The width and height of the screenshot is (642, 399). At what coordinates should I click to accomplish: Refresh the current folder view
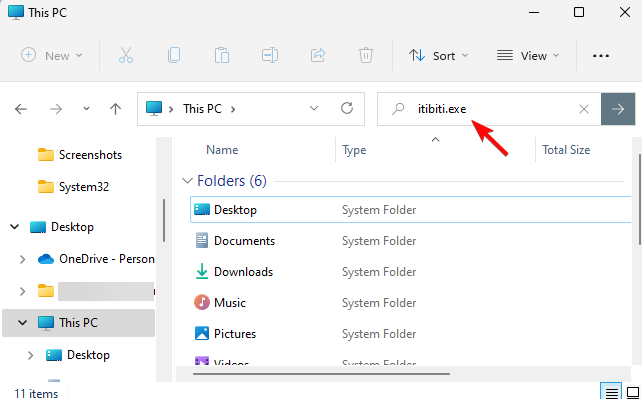[x=347, y=108]
